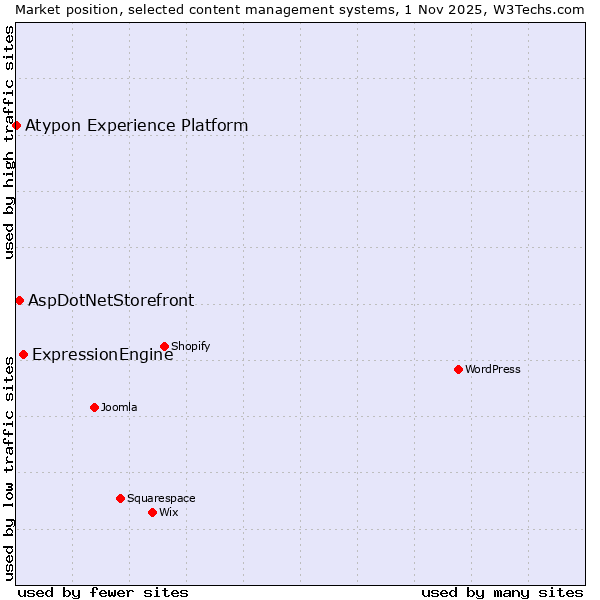Click the Shopify text label

click(x=190, y=347)
